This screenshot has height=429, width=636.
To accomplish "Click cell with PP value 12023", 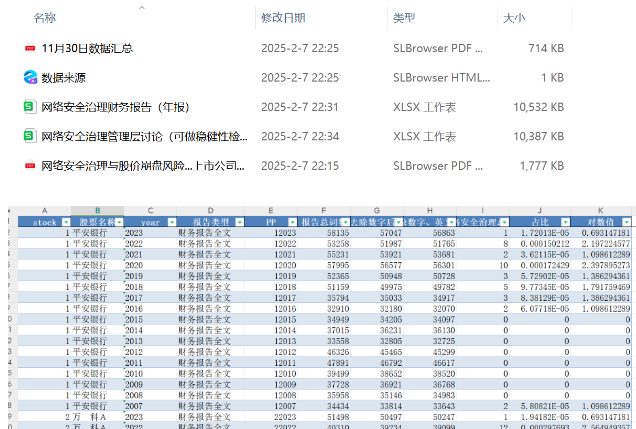I will [271, 233].
